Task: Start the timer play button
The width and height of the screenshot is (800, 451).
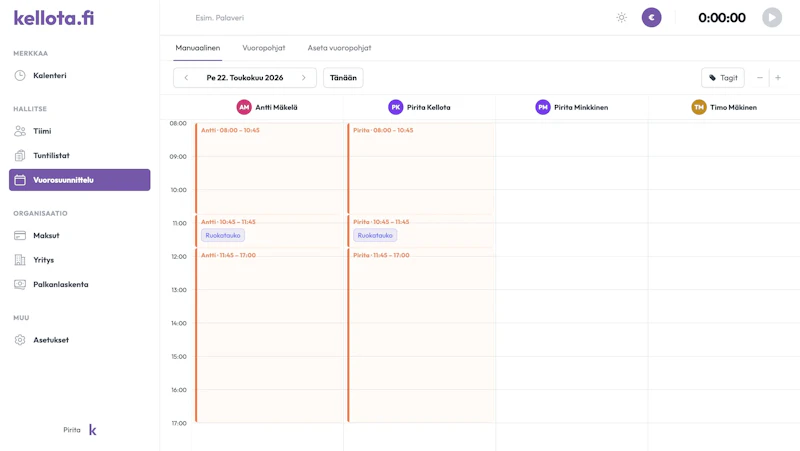Action: 772,17
